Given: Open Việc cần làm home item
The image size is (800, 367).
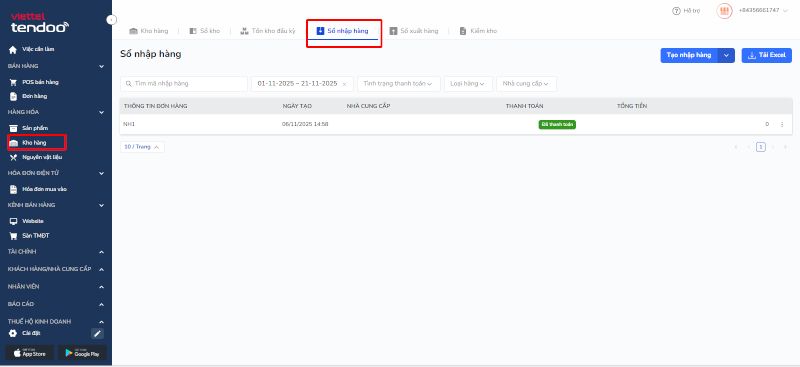Looking at the screenshot, I should click(x=32, y=50).
